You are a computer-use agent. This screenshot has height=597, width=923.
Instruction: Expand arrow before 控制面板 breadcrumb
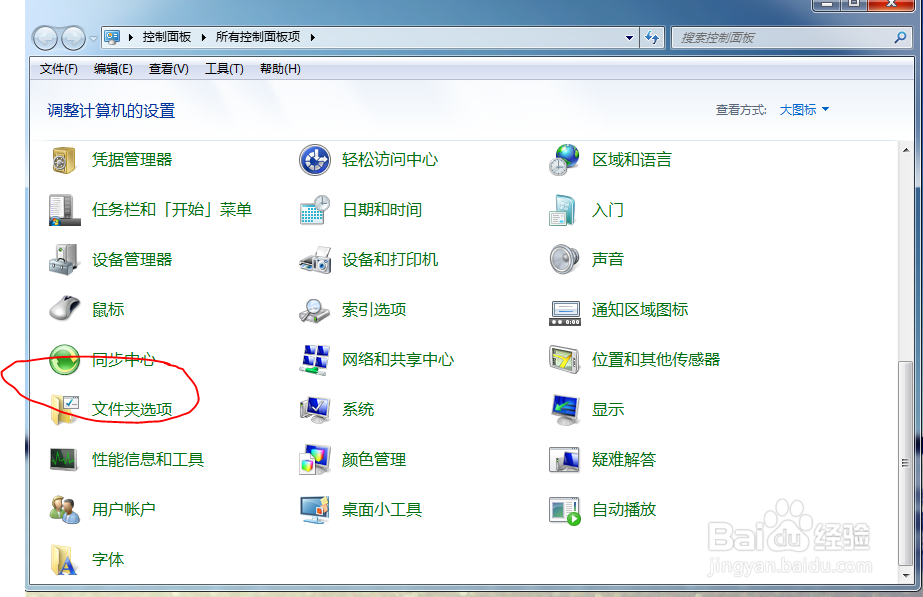coord(131,38)
